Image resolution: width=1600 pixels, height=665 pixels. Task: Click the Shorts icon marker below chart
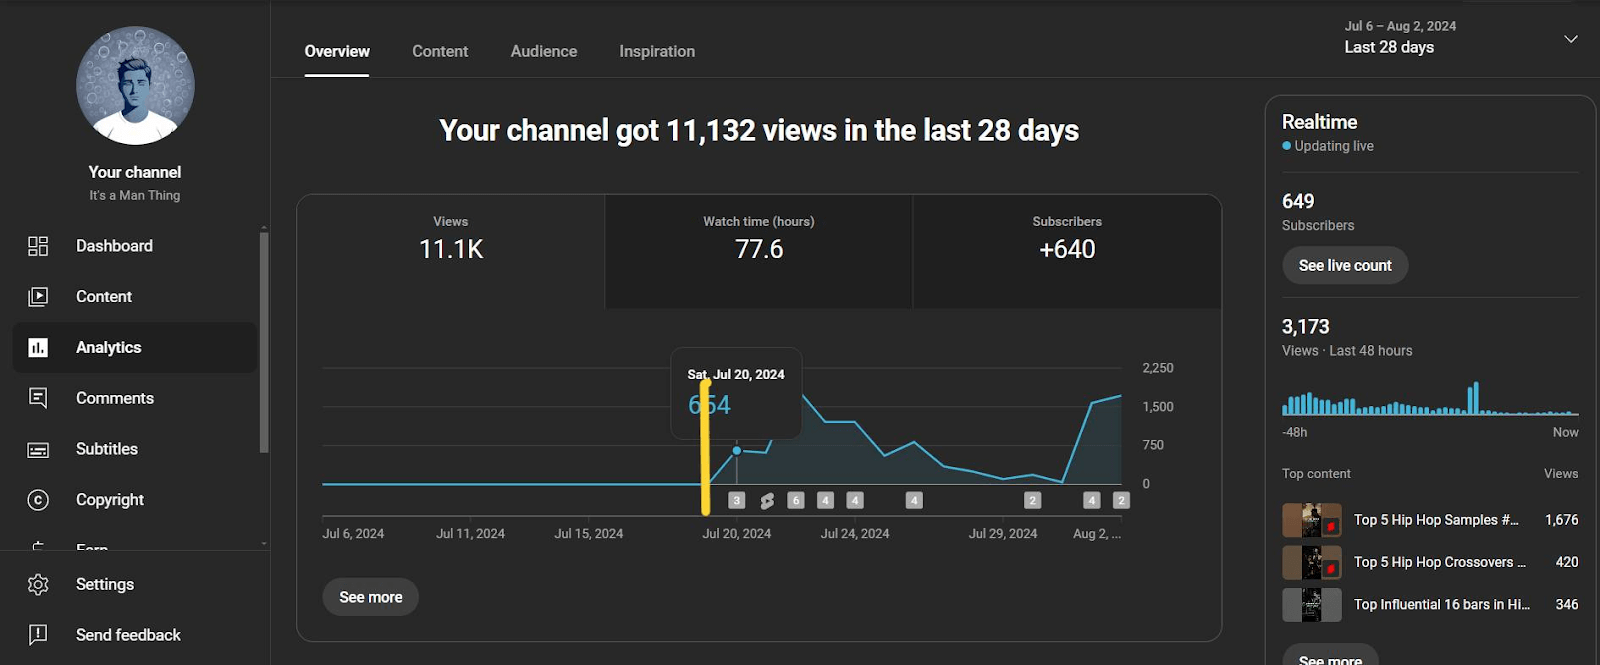[x=767, y=501]
